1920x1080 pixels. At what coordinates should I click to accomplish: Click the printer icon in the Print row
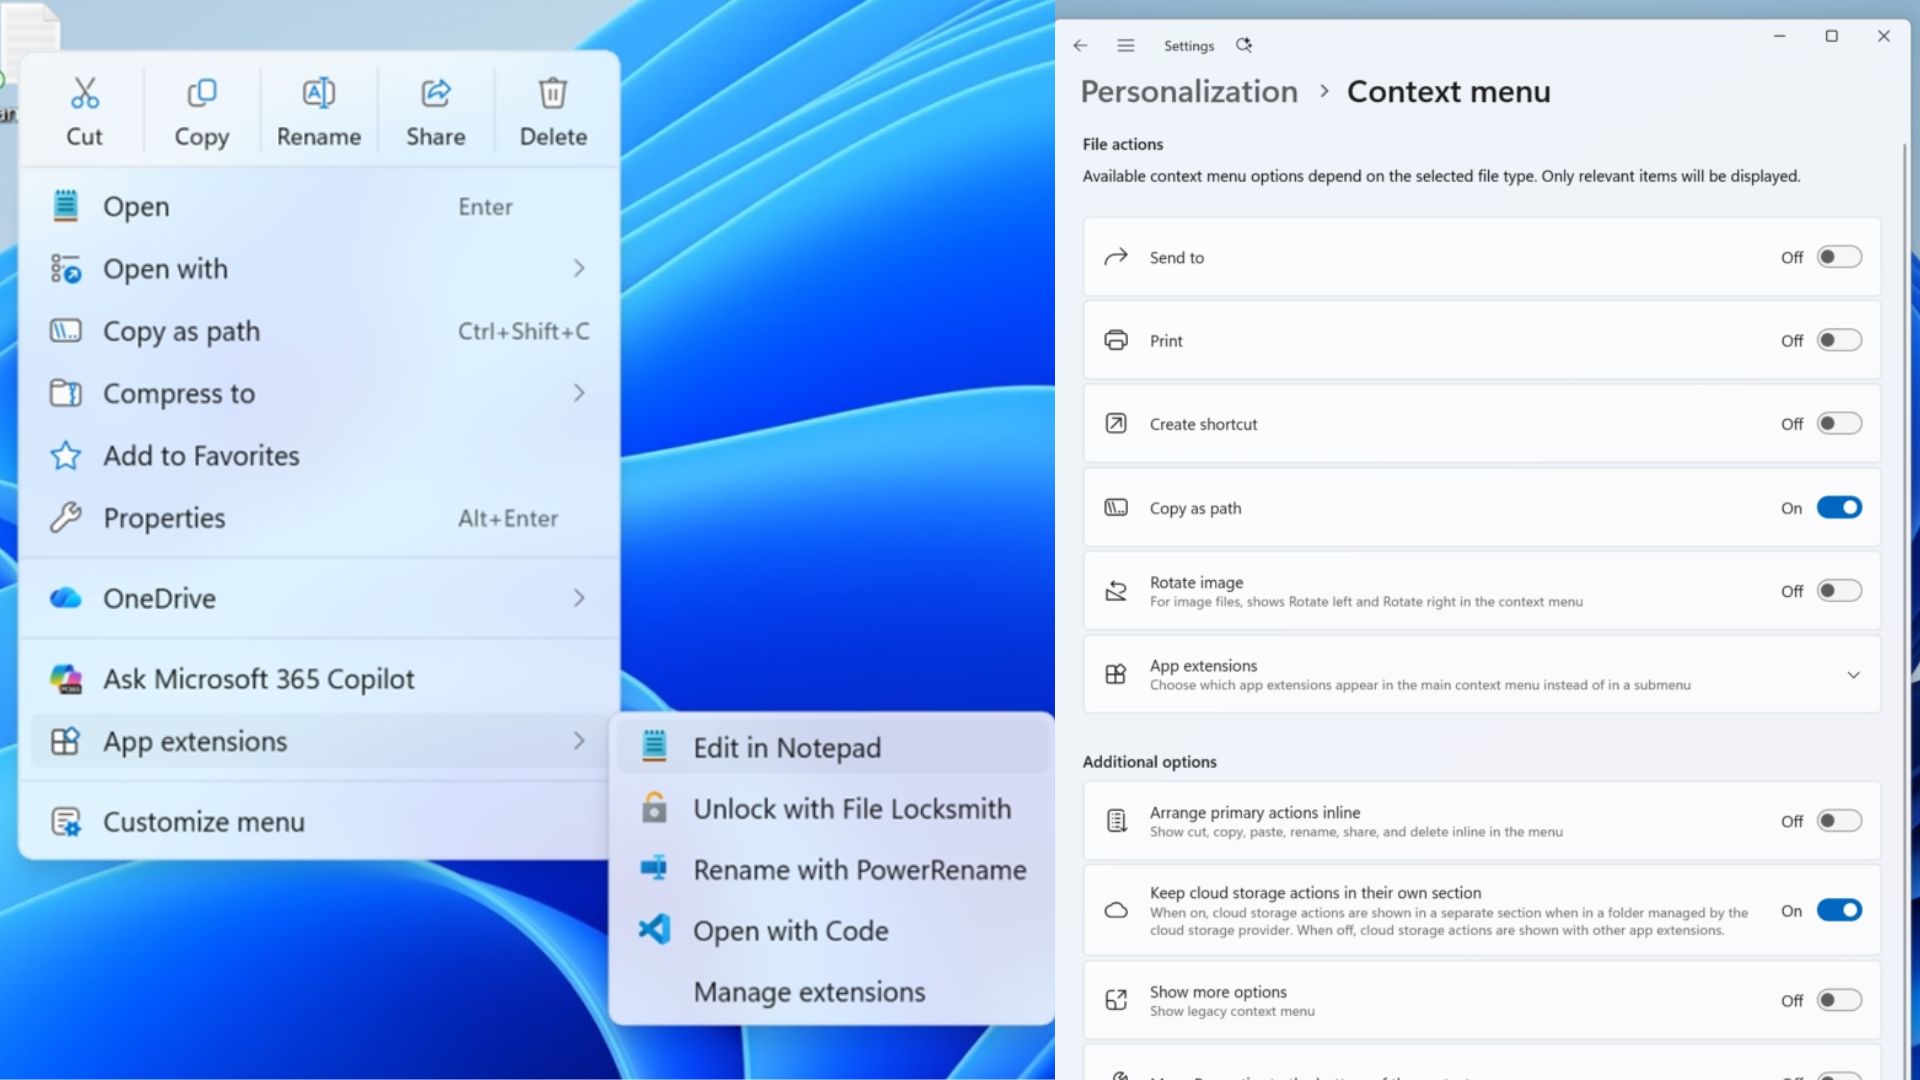point(1116,340)
